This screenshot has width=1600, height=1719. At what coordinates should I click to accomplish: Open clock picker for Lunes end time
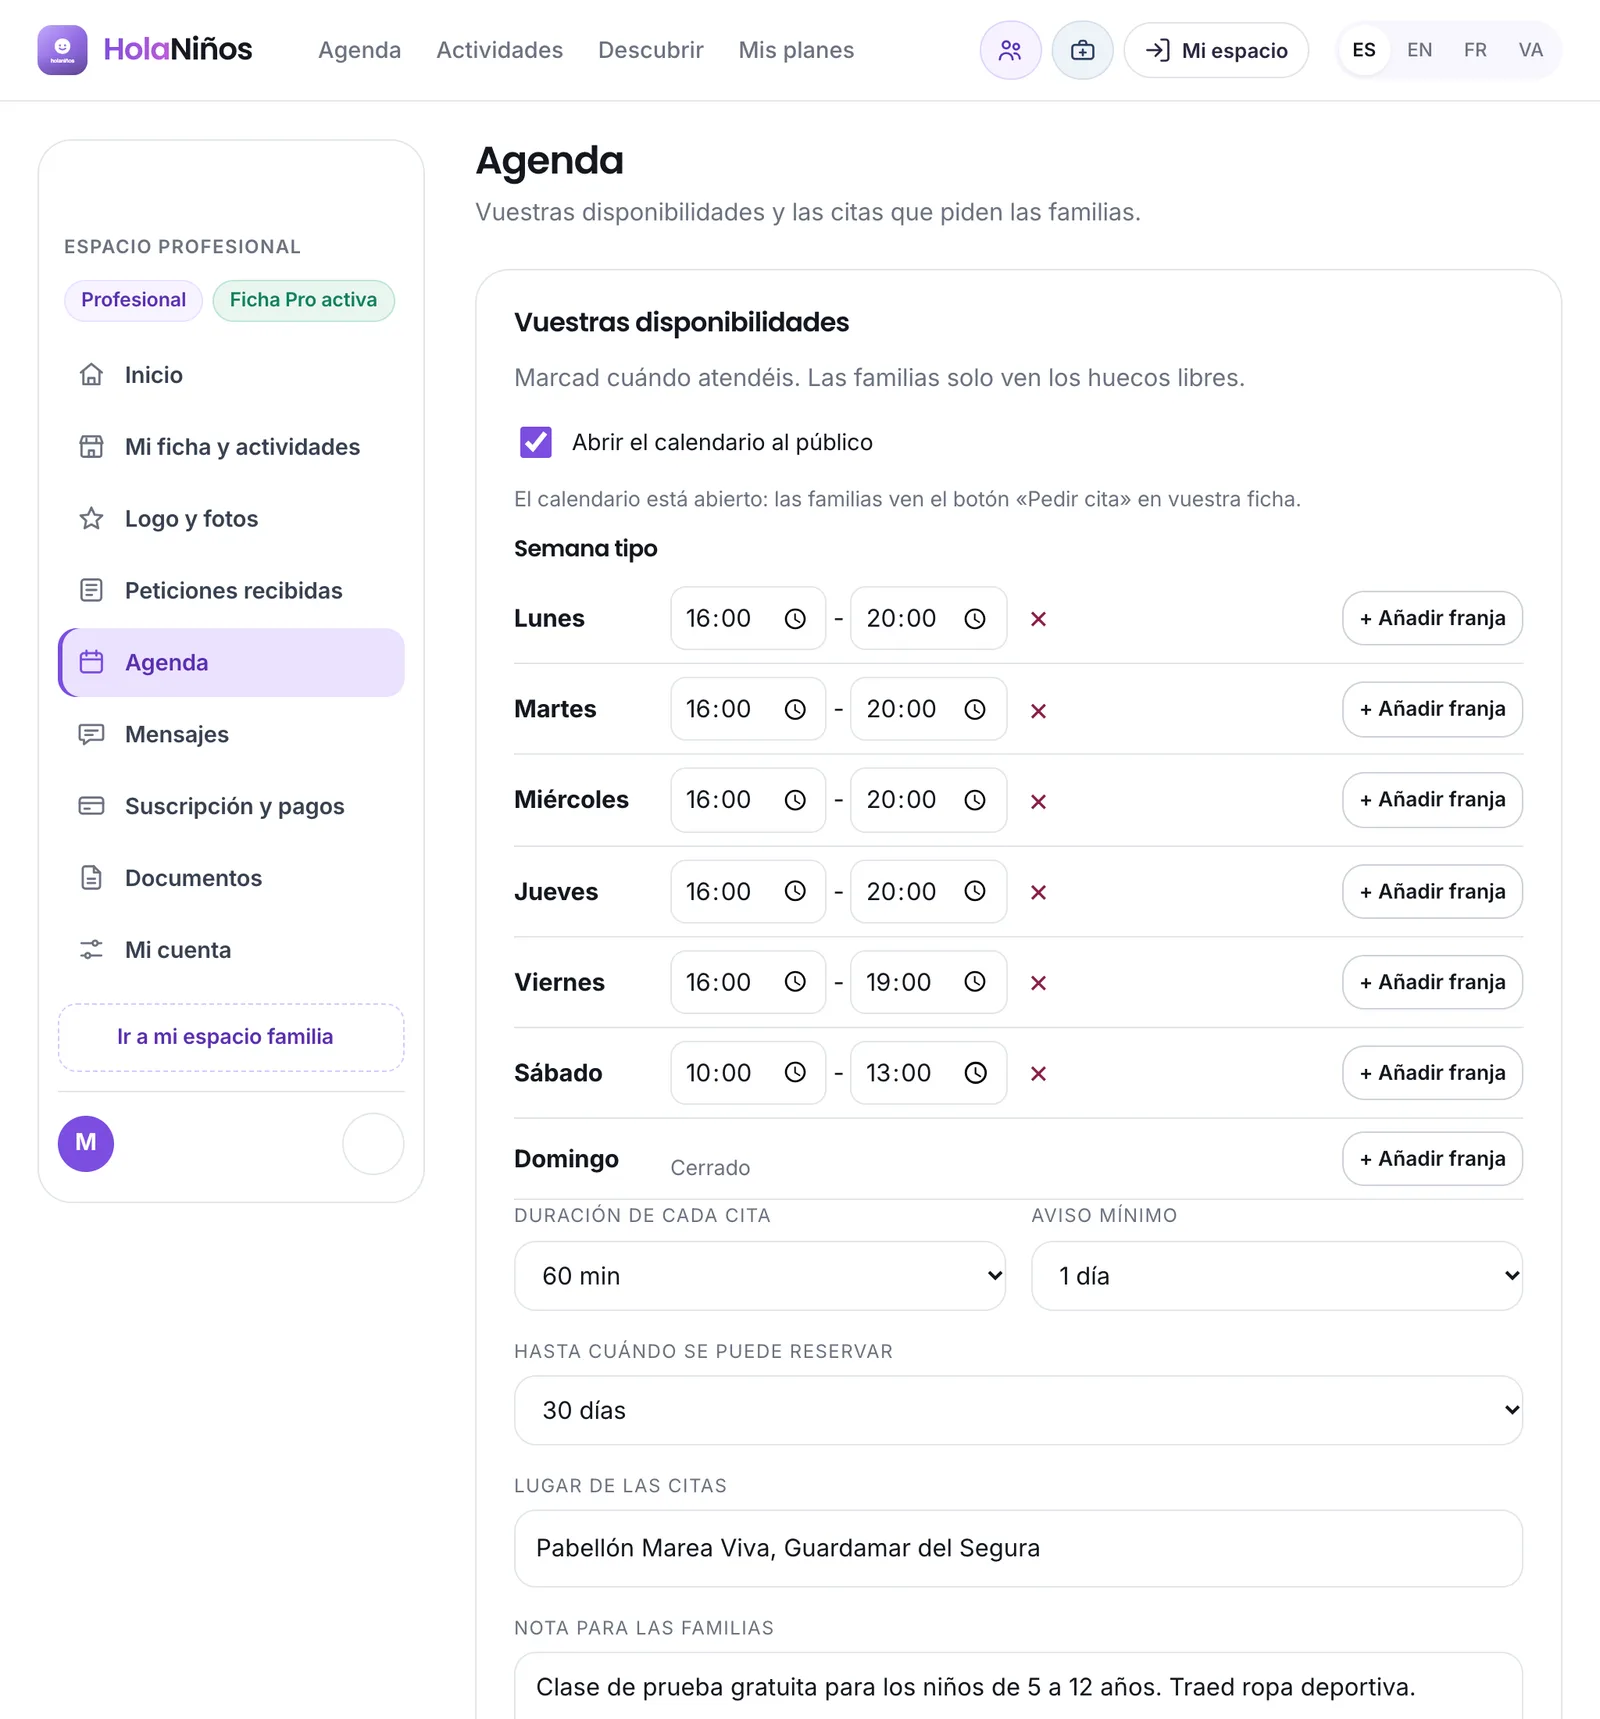point(975,619)
